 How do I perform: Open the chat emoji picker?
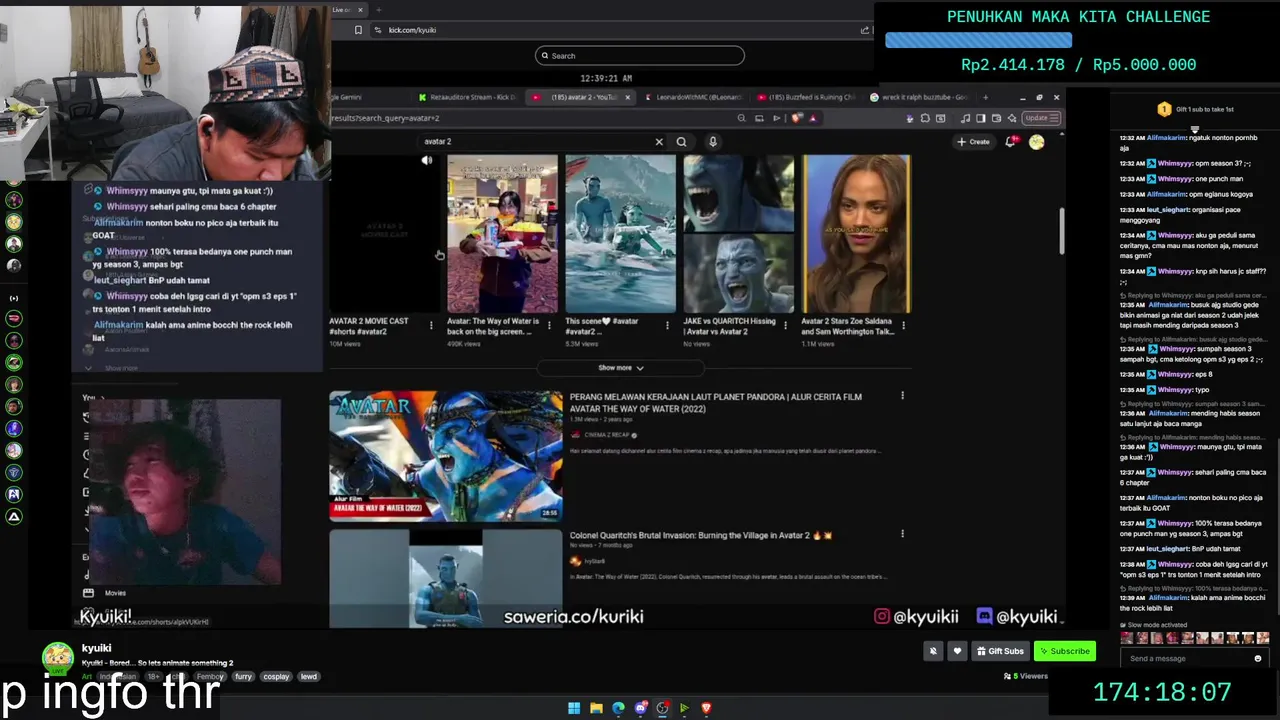[x=1258, y=659]
